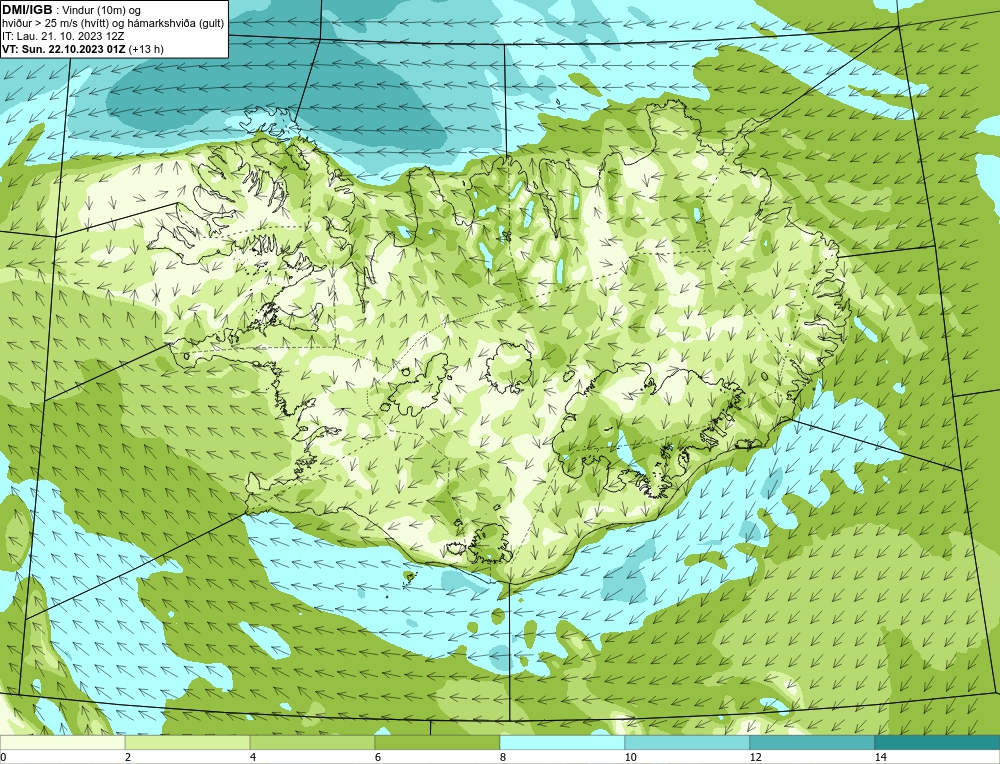
Task: Click the legend label '10'
Action: point(631,757)
